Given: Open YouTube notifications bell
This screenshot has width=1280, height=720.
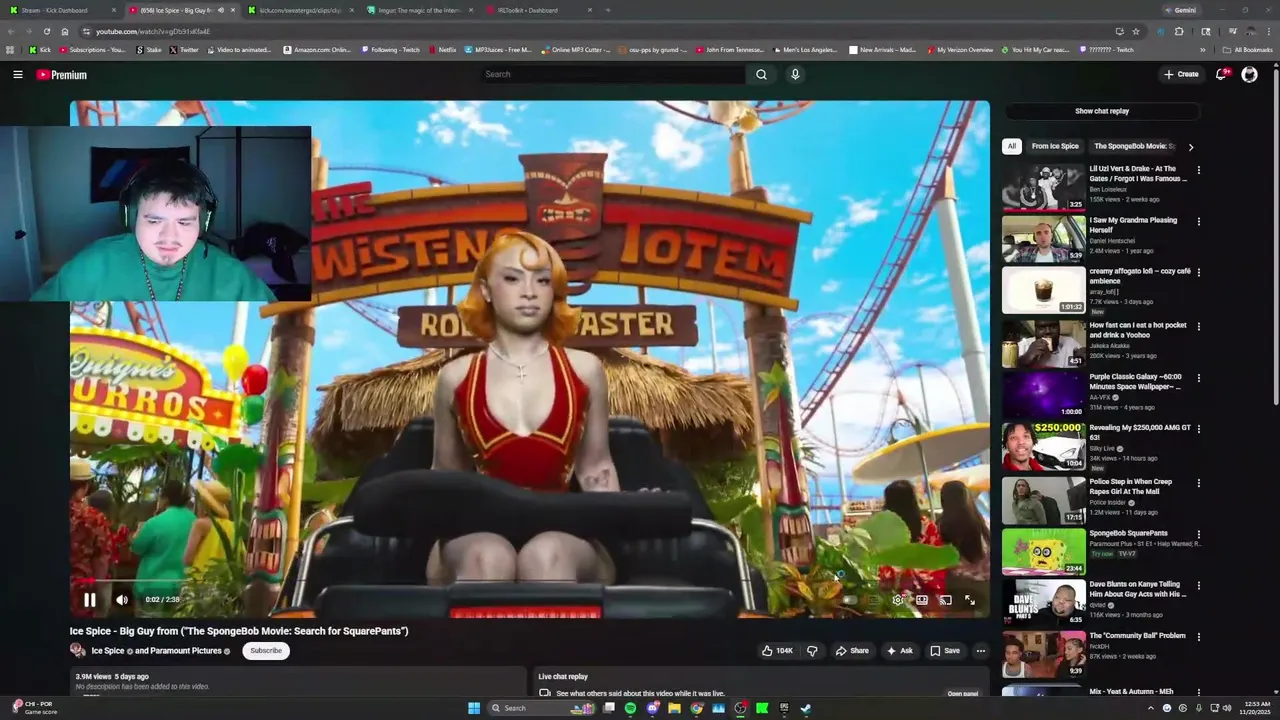Looking at the screenshot, I should tap(1221, 74).
